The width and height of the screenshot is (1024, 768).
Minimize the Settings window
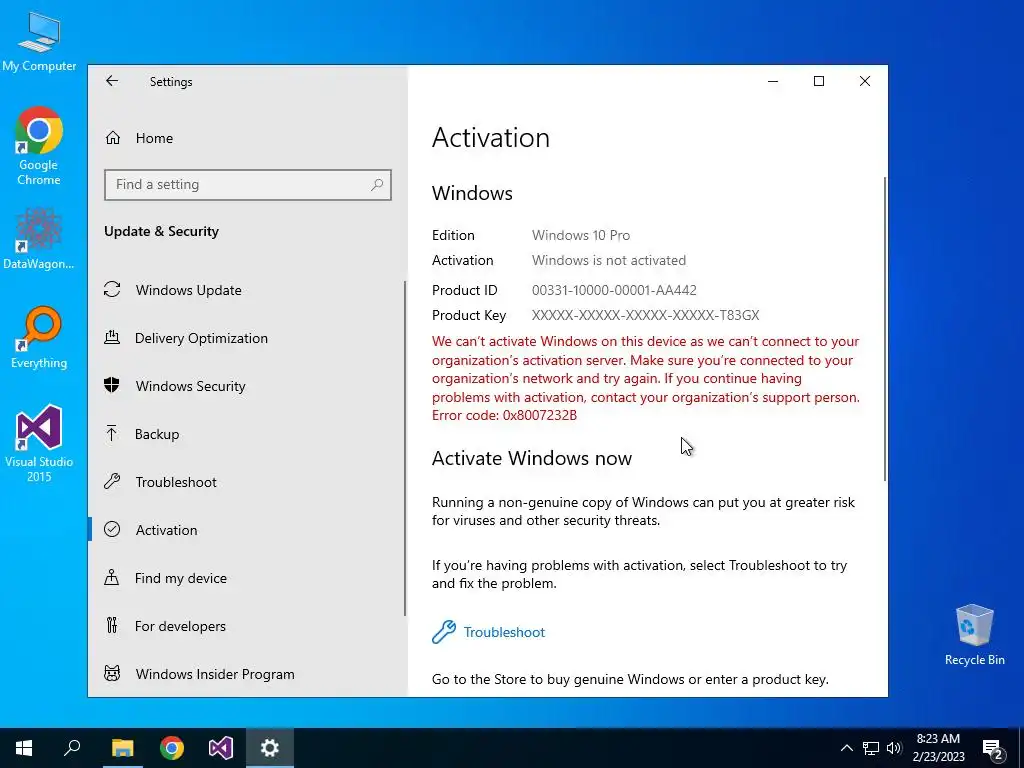click(773, 81)
